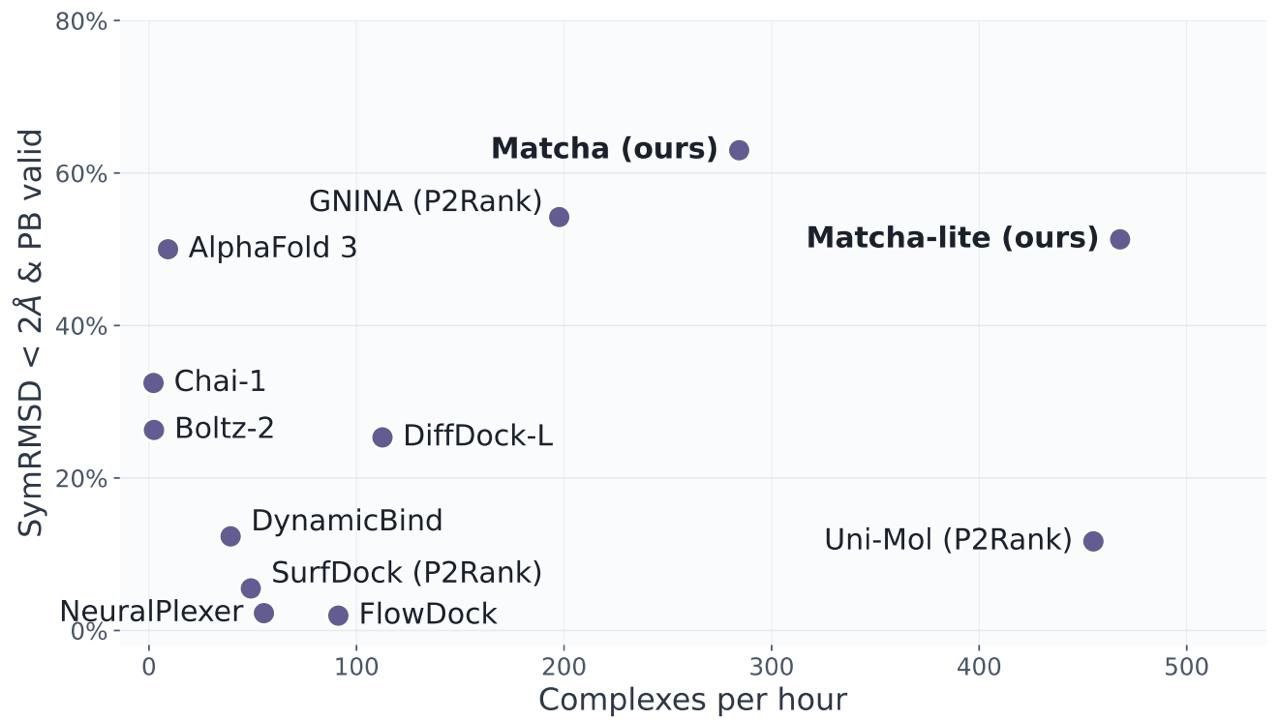Select the FlowDock scatter dot

(338, 615)
